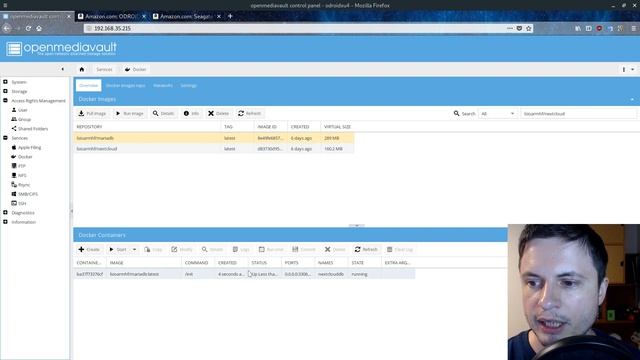This screenshot has width=640, height=360.
Task: Switch to the Overview tab
Action: pyautogui.click(x=89, y=85)
